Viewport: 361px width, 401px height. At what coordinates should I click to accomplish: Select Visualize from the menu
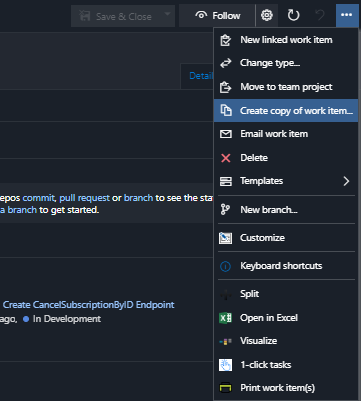click(x=286, y=341)
